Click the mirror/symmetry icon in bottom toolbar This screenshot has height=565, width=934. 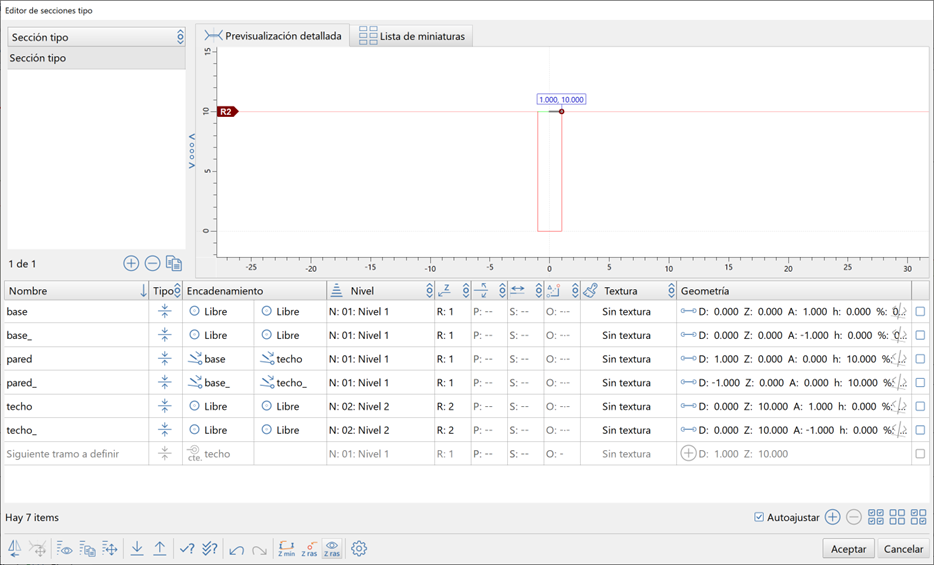(x=15, y=549)
